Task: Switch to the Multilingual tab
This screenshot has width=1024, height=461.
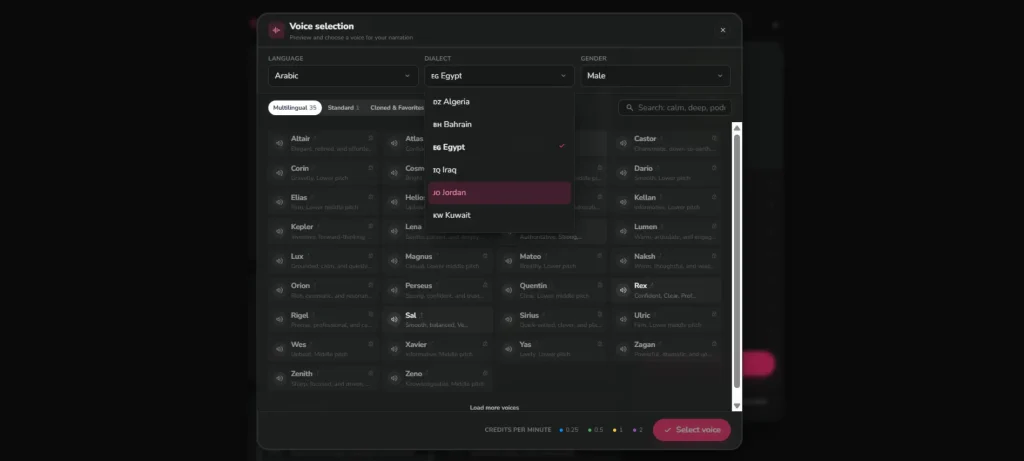Action: [x=295, y=108]
